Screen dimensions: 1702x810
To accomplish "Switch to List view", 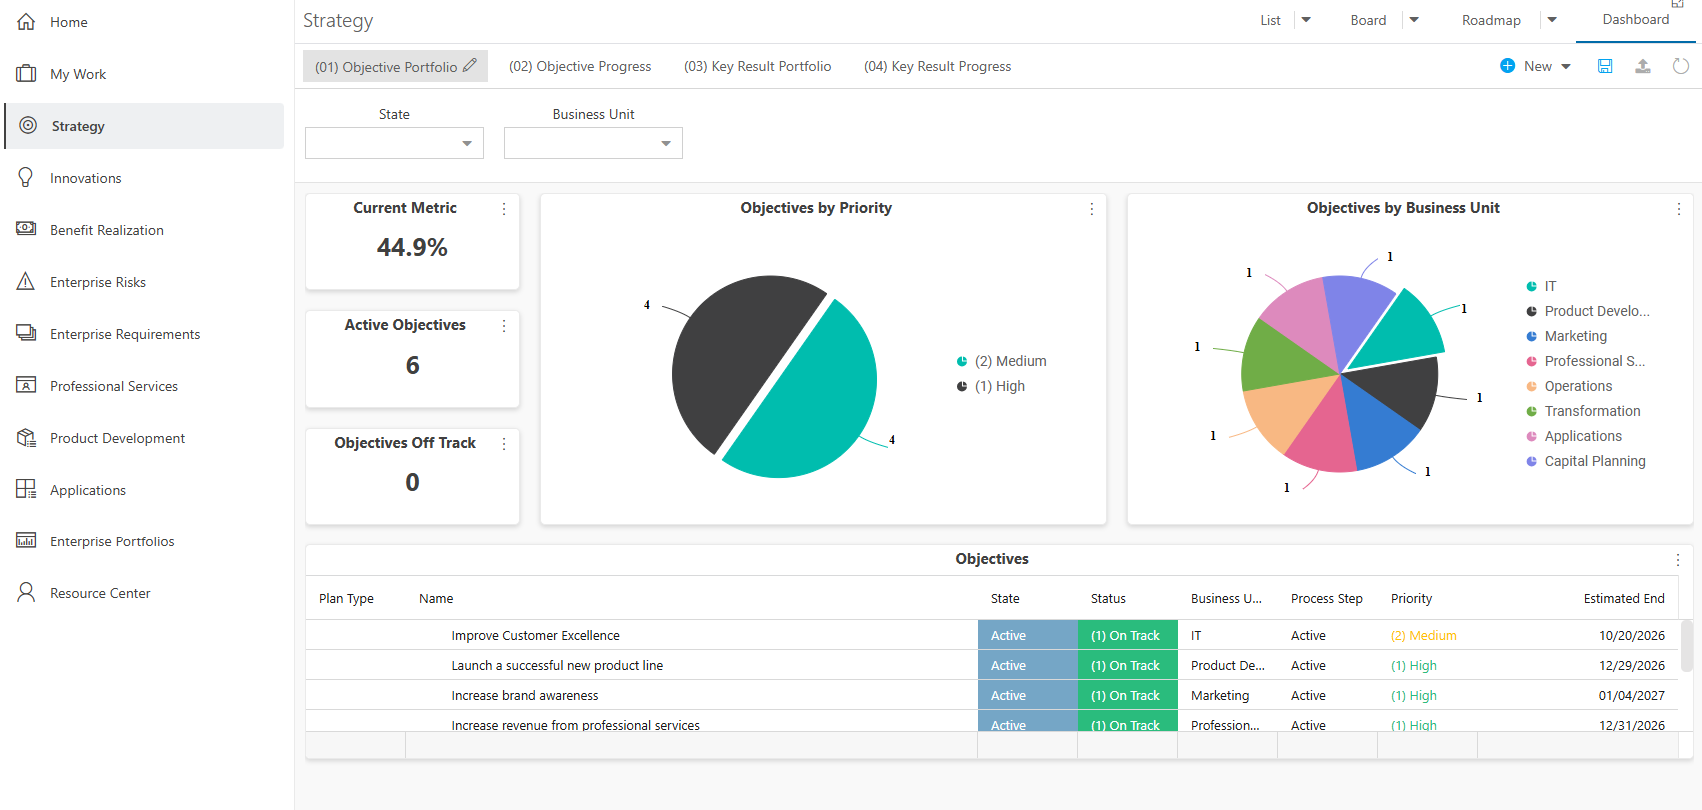I will (1270, 20).
